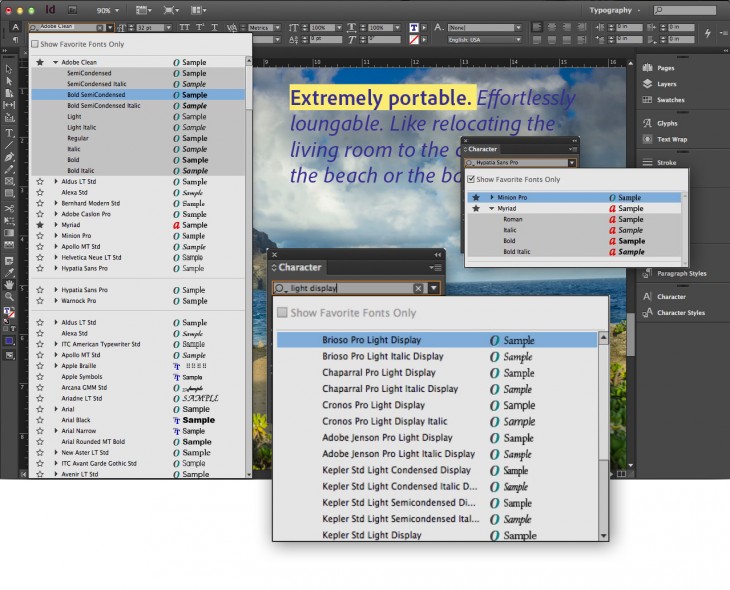Viewport: 730px width, 590px height.
Task: Choose Chaparral Pro Light Italic Display
Action: point(437,389)
